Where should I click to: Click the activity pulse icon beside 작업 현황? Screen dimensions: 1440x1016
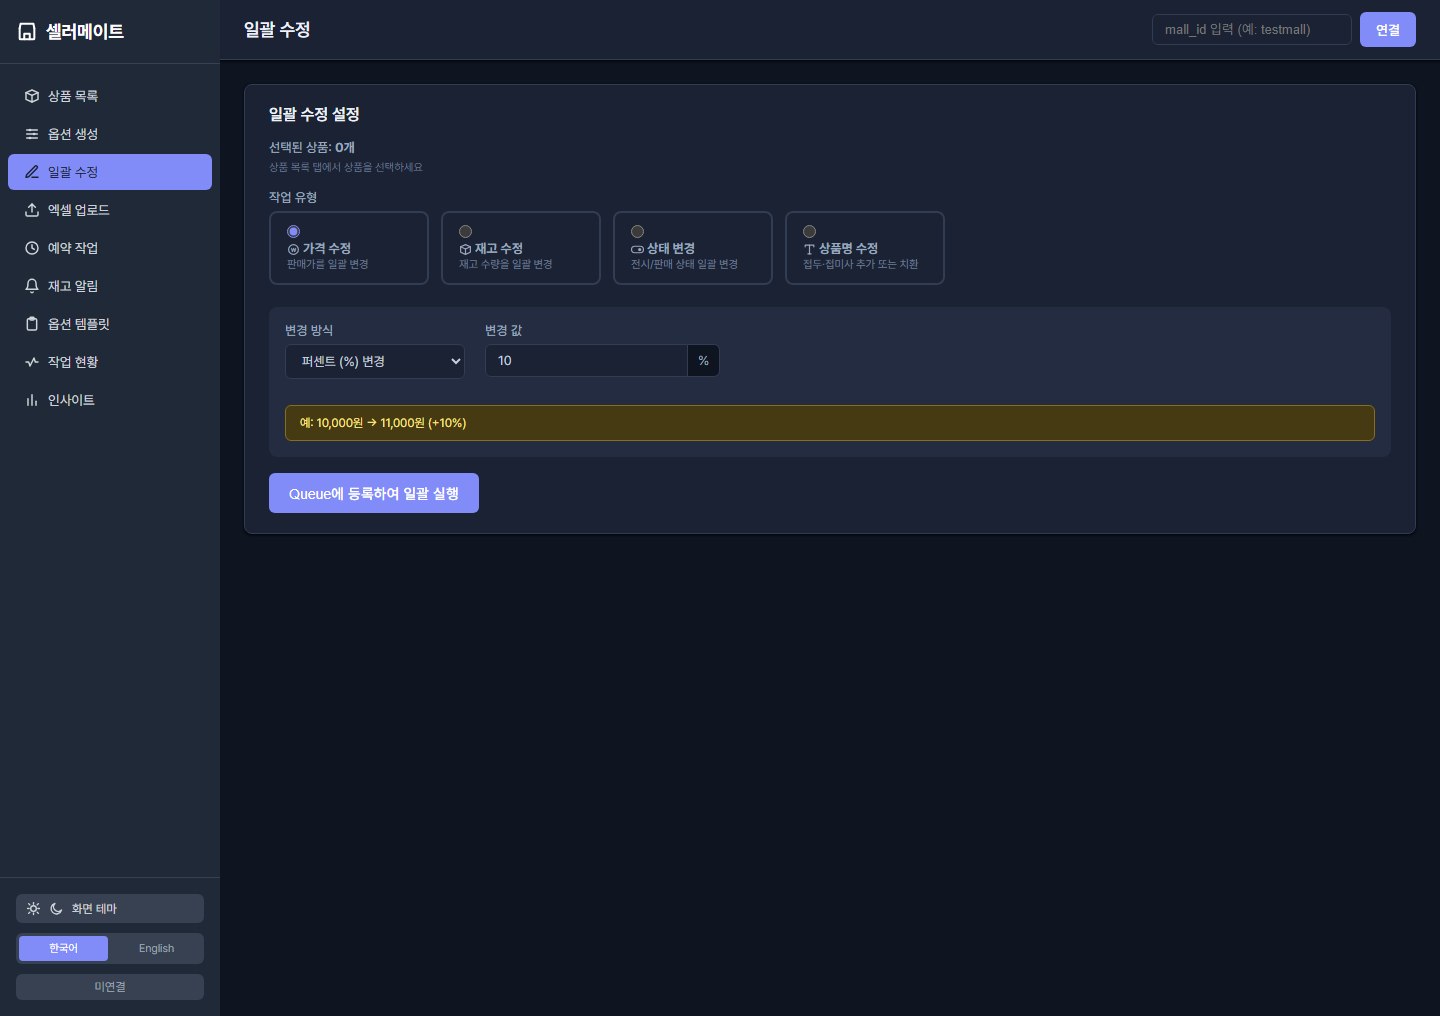(x=32, y=362)
